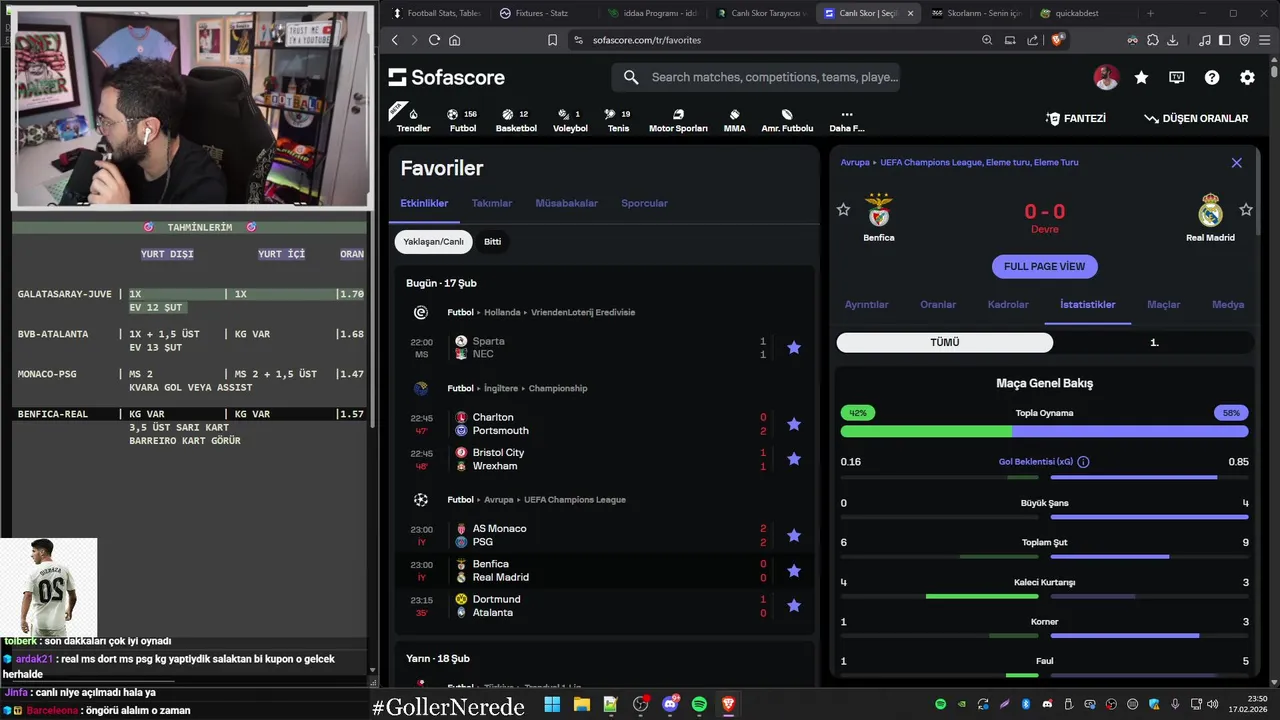Select the Tenis sport icon
Viewport: 1280px width, 720px height.
coord(618,120)
